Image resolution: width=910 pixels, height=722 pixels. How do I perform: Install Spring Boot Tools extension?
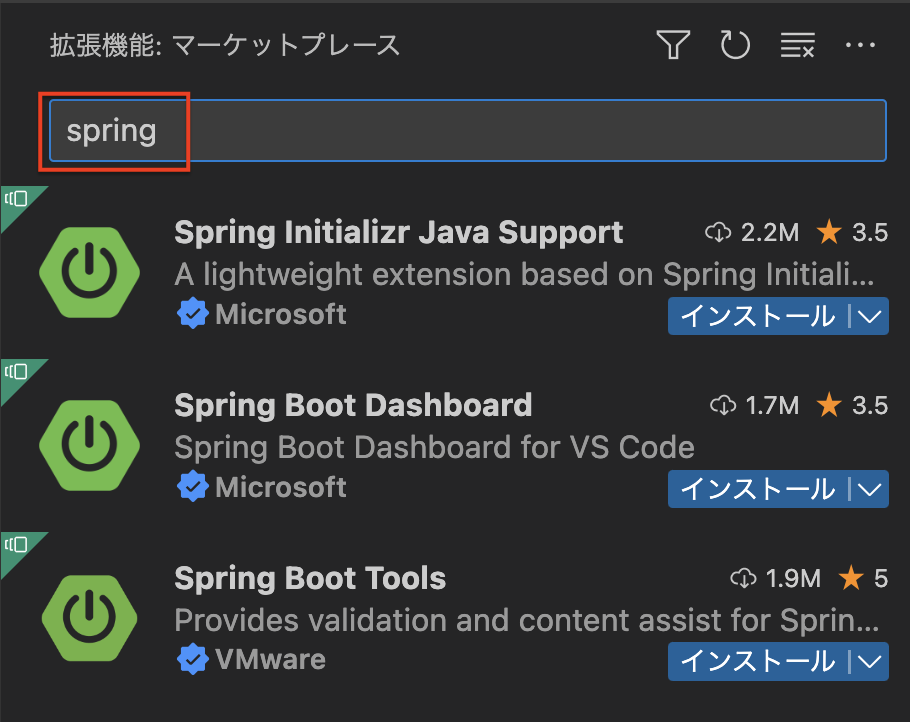click(x=757, y=662)
